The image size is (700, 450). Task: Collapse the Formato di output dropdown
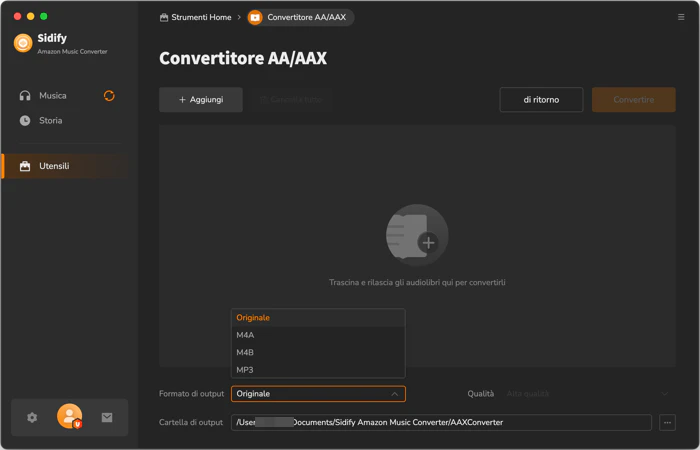pos(318,394)
